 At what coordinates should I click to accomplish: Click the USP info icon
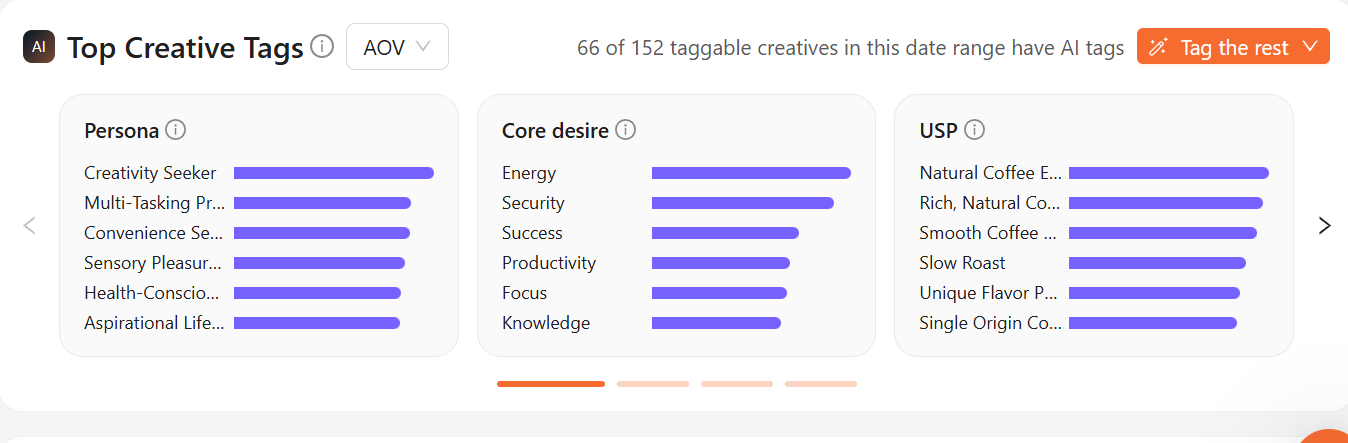point(975,130)
